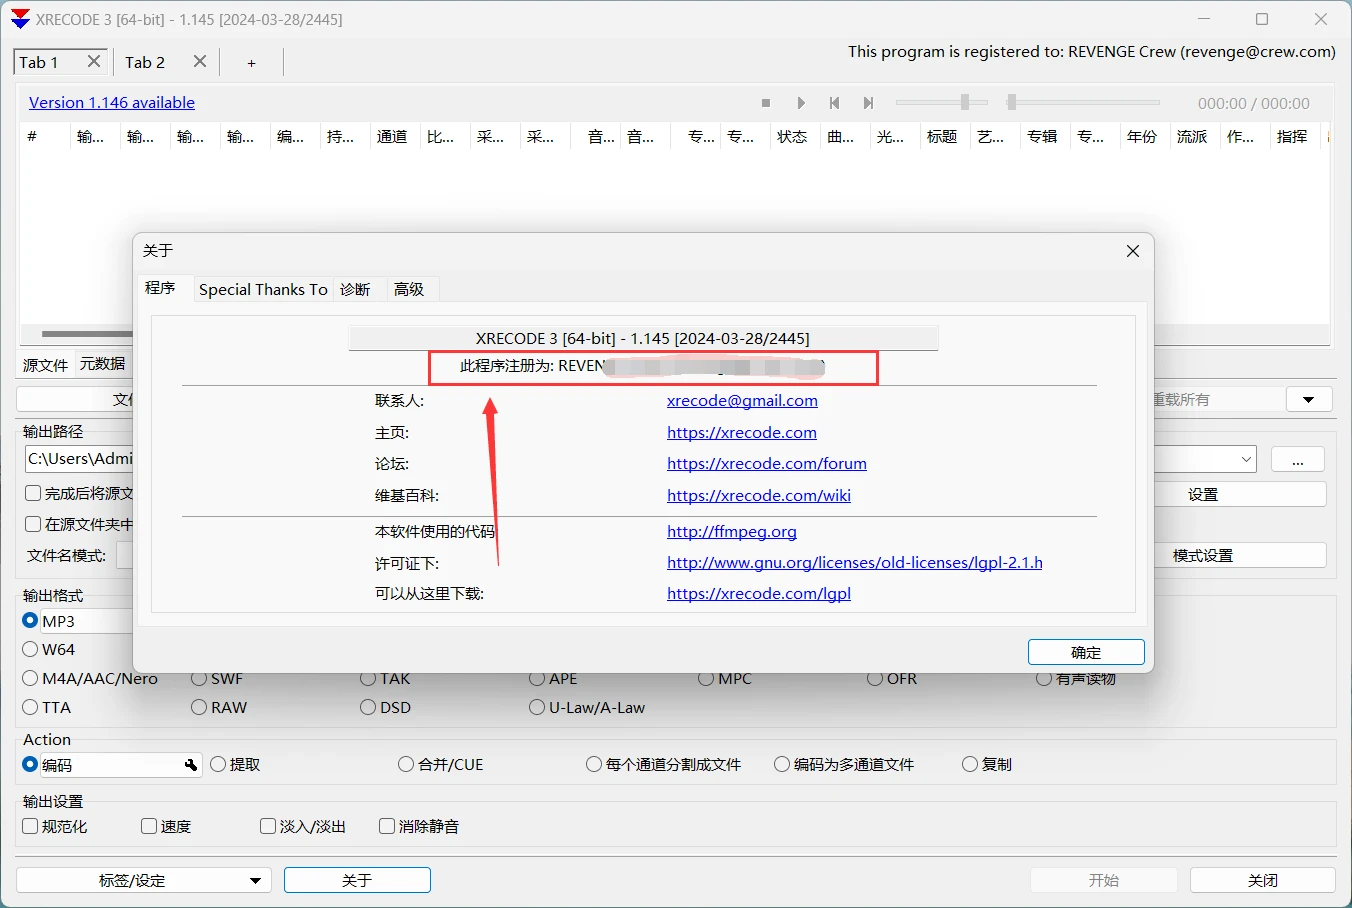Click the next track button
The image size is (1352, 908).
[868, 103]
